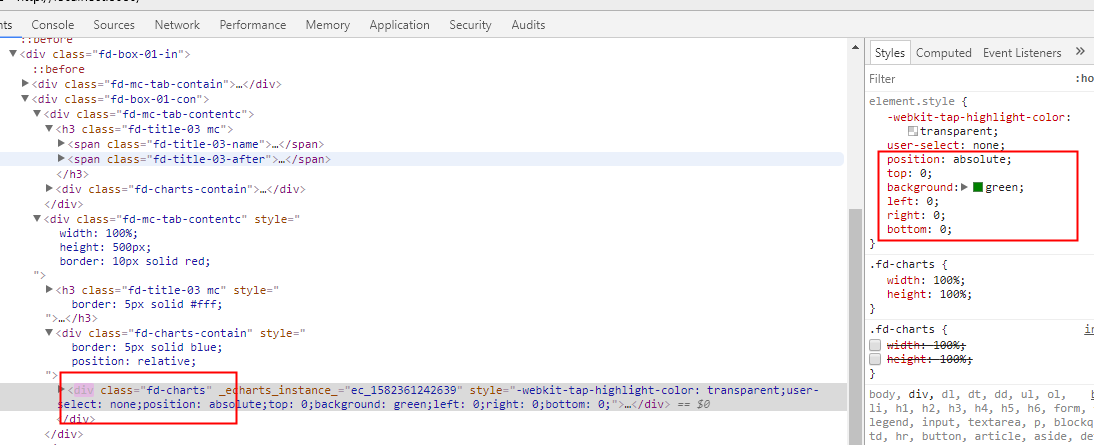Switch to the Performance tab
This screenshot has height=445, width=1094.
coord(253,25)
